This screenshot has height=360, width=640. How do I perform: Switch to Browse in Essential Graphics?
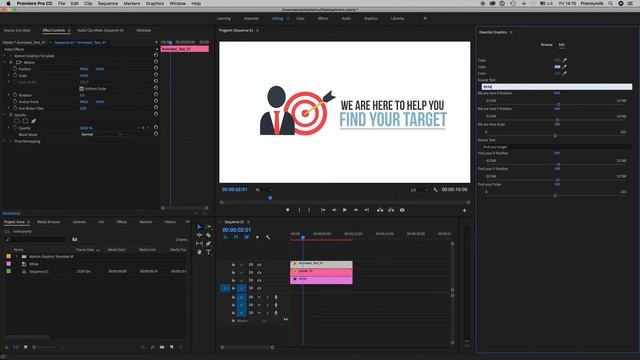click(547, 45)
